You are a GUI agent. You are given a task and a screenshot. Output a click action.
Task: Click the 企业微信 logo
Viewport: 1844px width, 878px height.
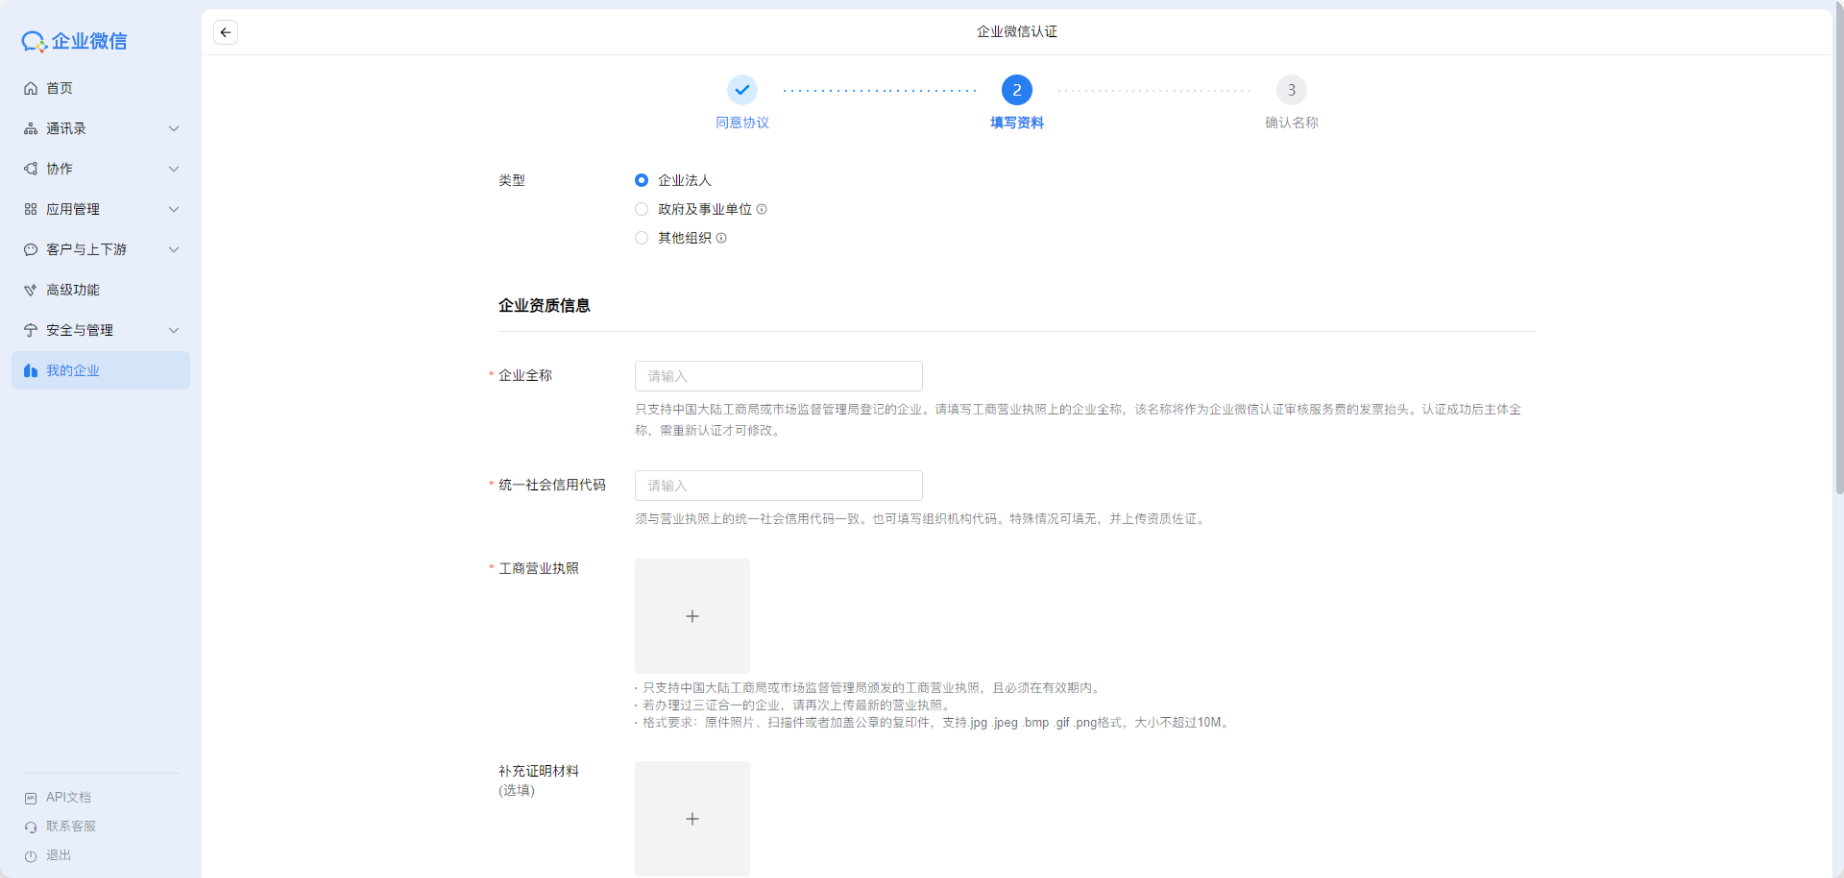pyautogui.click(x=75, y=41)
